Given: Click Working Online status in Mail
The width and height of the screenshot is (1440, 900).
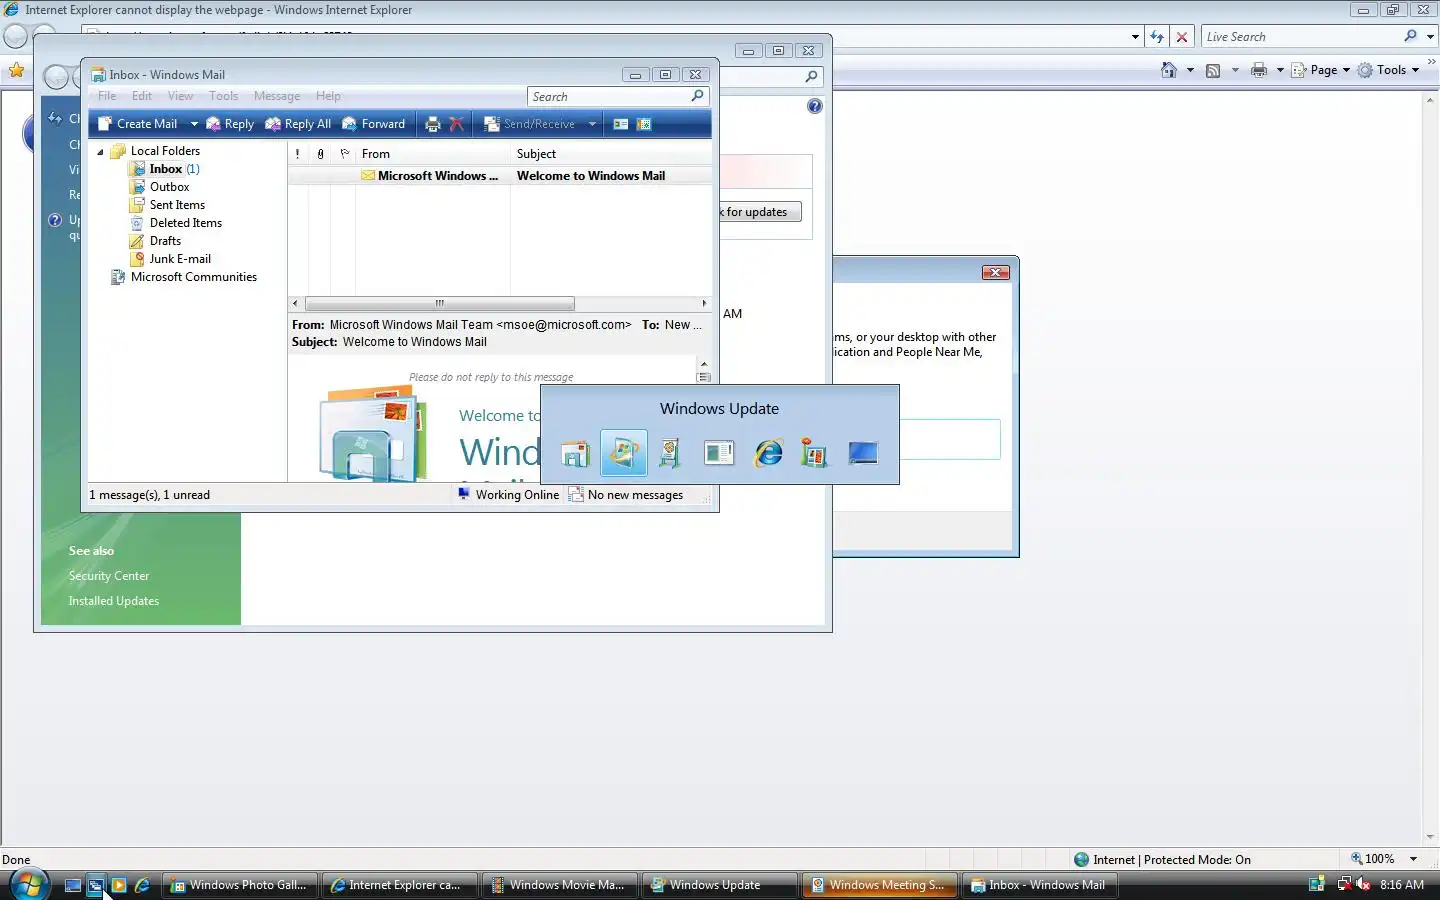Looking at the screenshot, I should [x=508, y=495].
